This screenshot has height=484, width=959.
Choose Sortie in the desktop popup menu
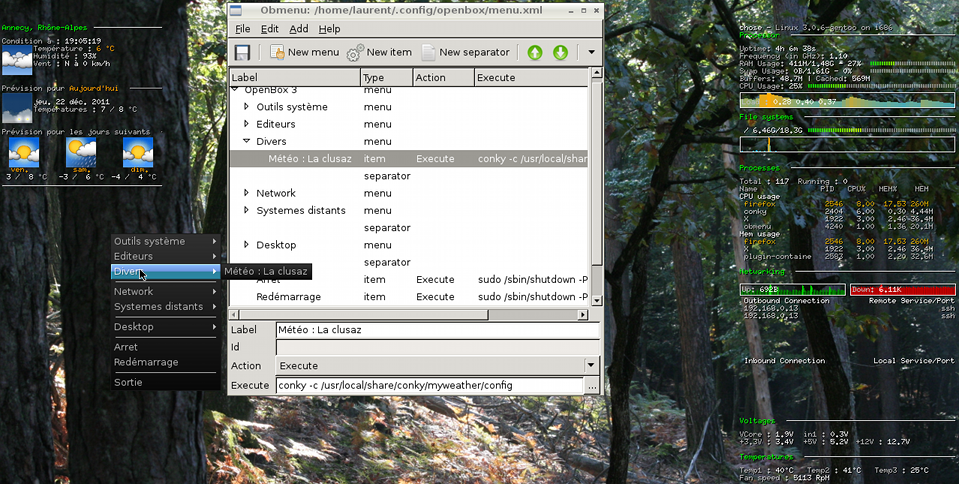point(128,382)
